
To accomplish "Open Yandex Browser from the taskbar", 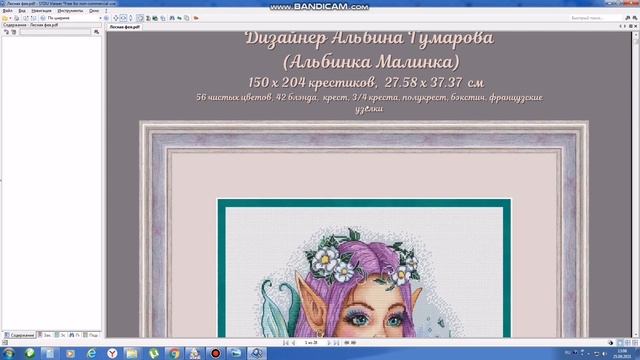I will [112, 353].
